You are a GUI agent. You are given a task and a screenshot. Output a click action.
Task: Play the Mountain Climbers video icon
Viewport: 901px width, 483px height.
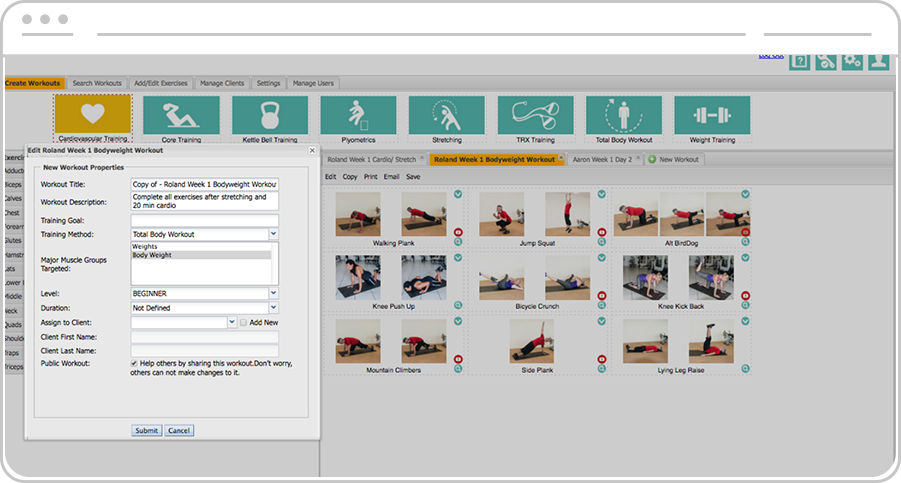tap(458, 359)
